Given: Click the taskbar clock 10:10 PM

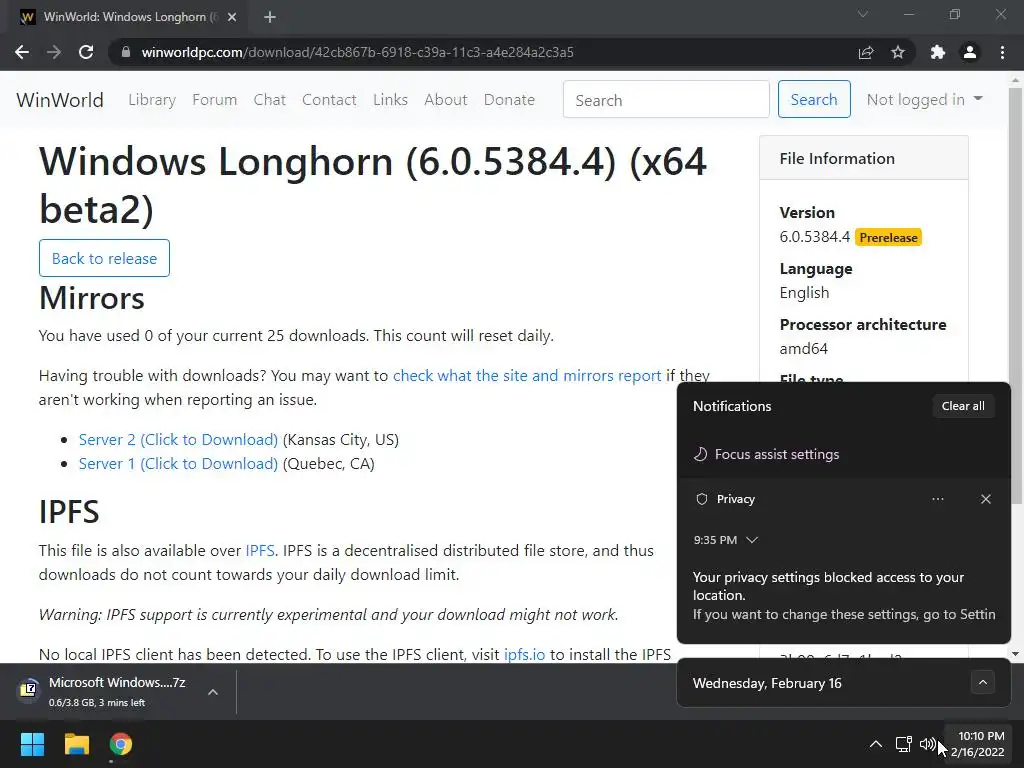Looking at the screenshot, I should click(x=977, y=744).
